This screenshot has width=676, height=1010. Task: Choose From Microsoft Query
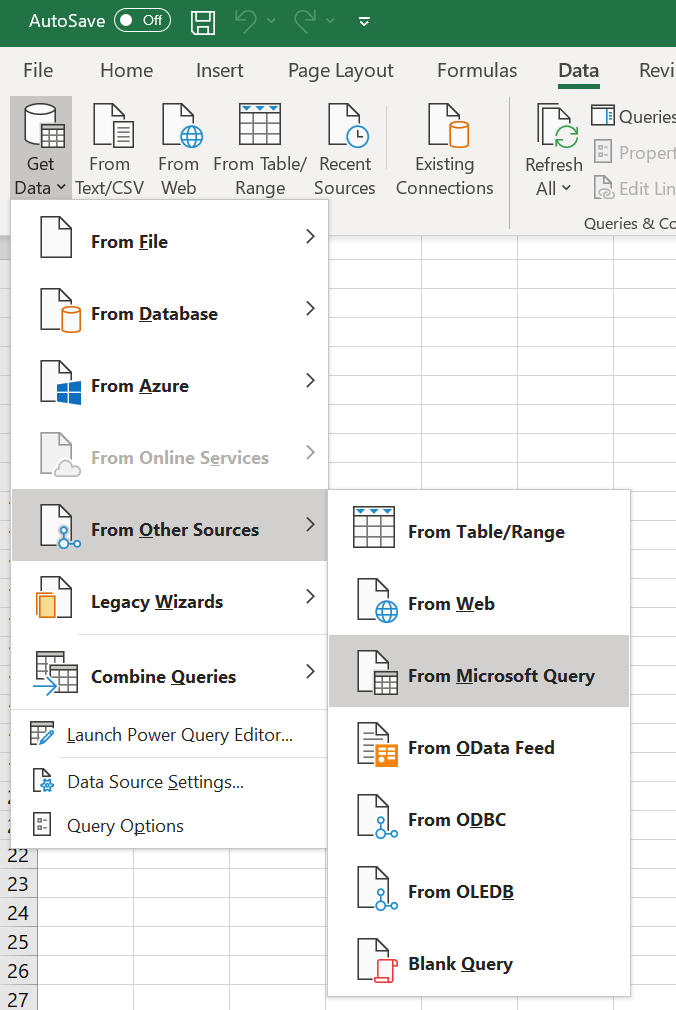click(479, 671)
